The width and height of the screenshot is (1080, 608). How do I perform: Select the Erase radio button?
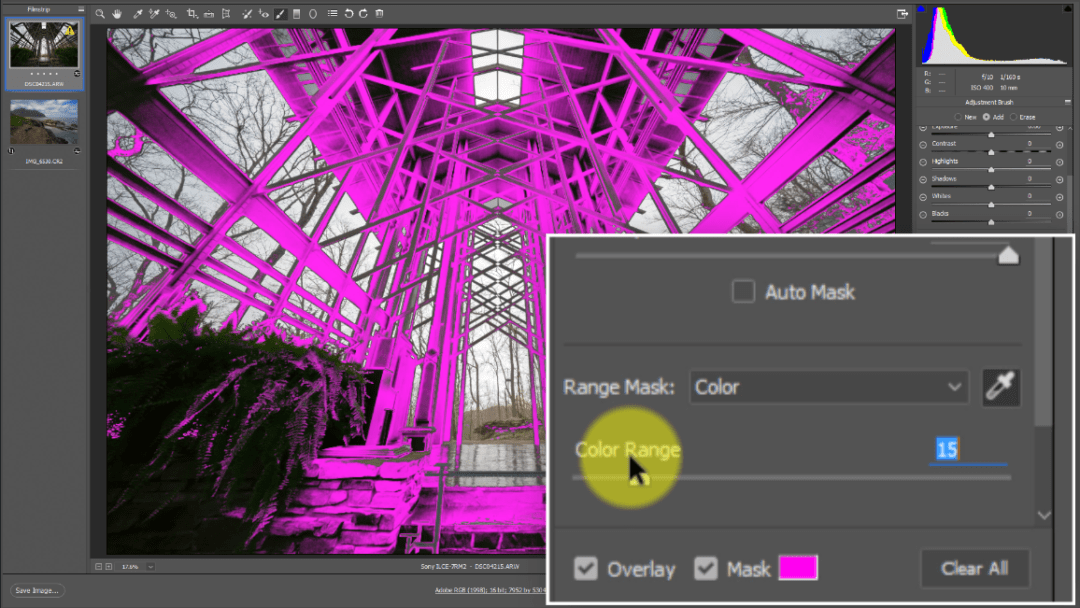point(1011,117)
